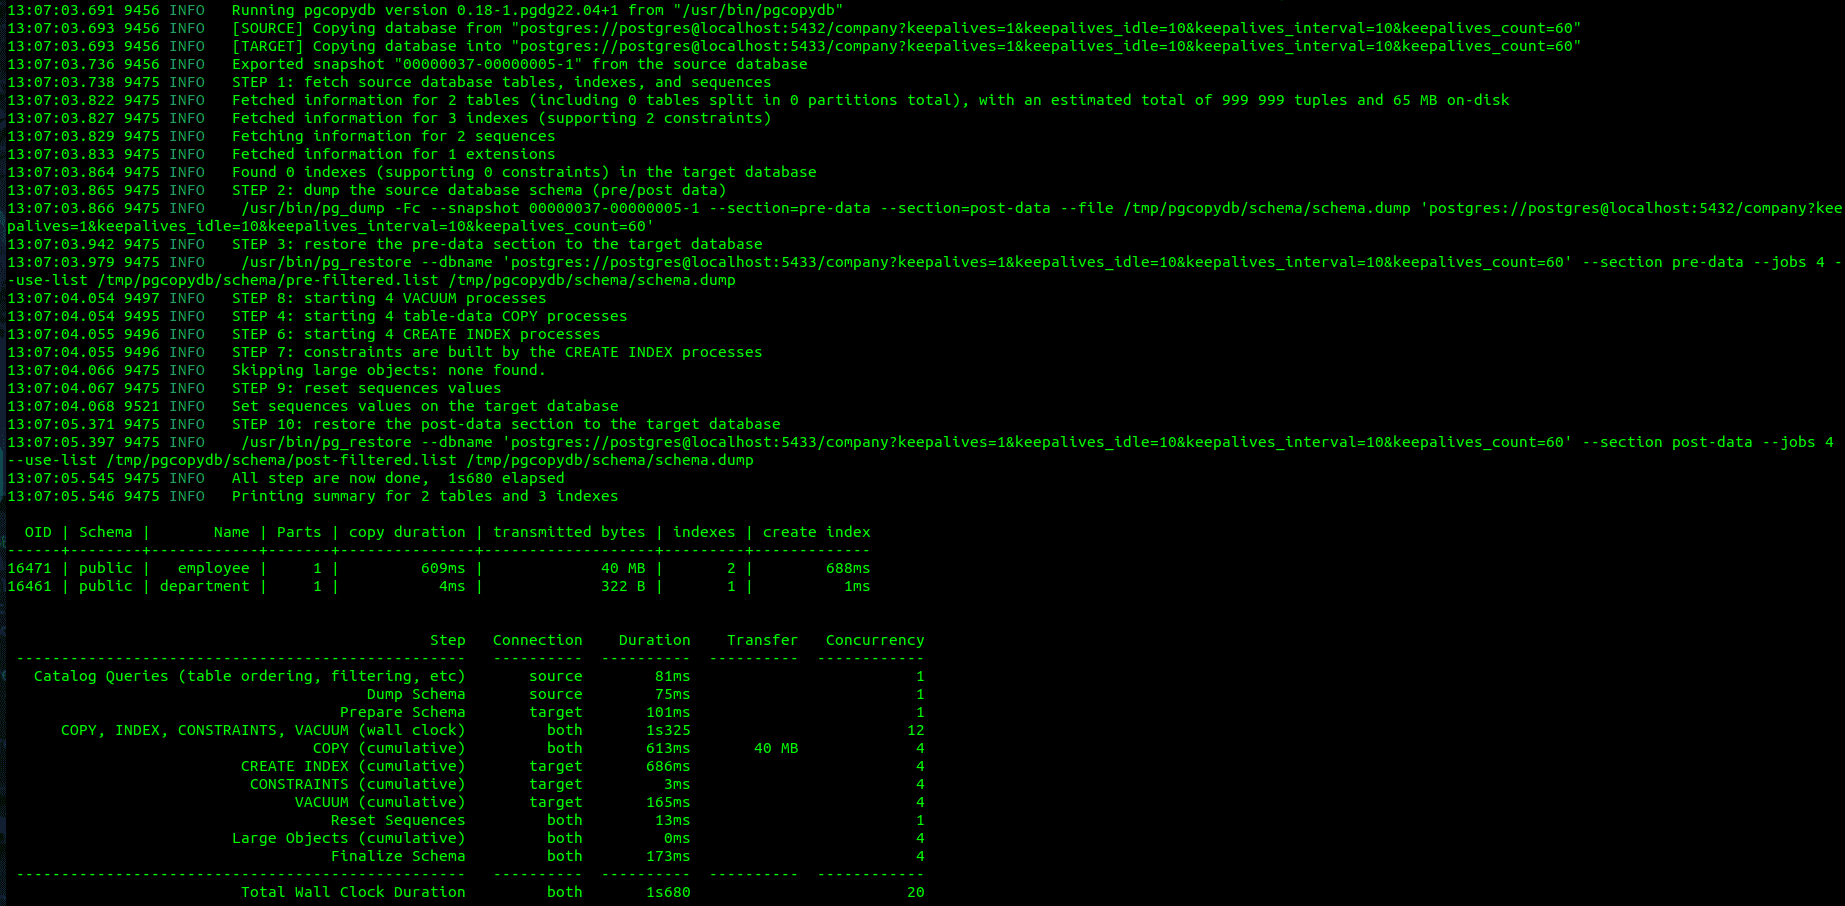Click the 'Concurrency' column header
This screenshot has height=906, width=1845.
pyautogui.click(x=875, y=640)
